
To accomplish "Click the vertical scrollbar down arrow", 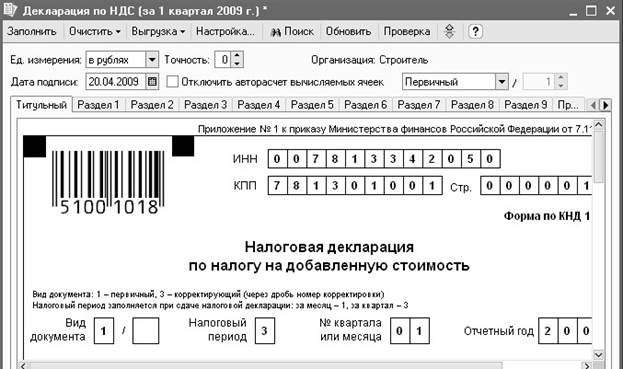I will point(598,354).
